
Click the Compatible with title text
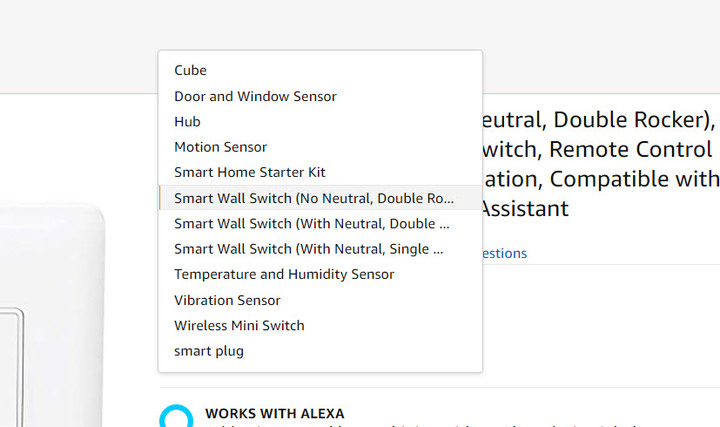[635, 179]
